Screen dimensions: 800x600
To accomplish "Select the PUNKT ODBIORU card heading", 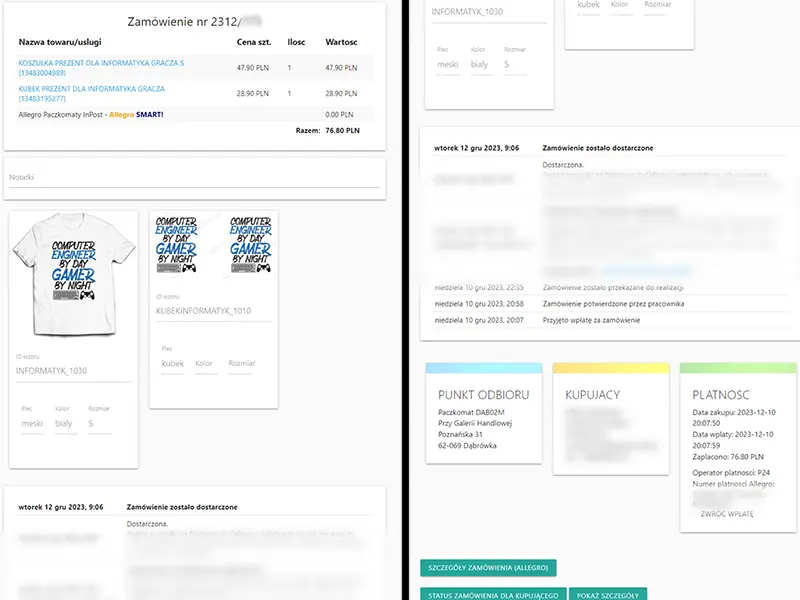I will point(484,395).
